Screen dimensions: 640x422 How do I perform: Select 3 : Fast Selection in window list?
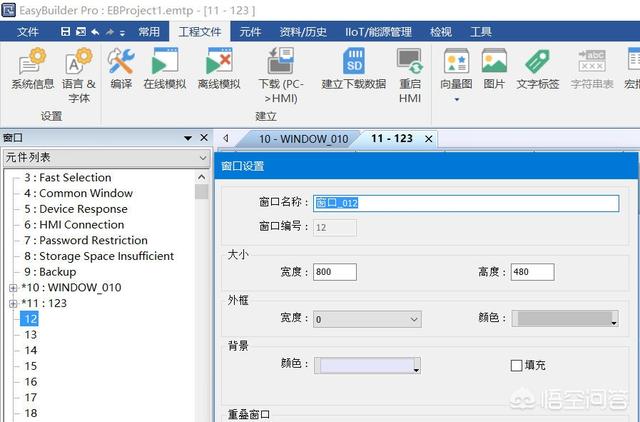[x=67, y=178]
